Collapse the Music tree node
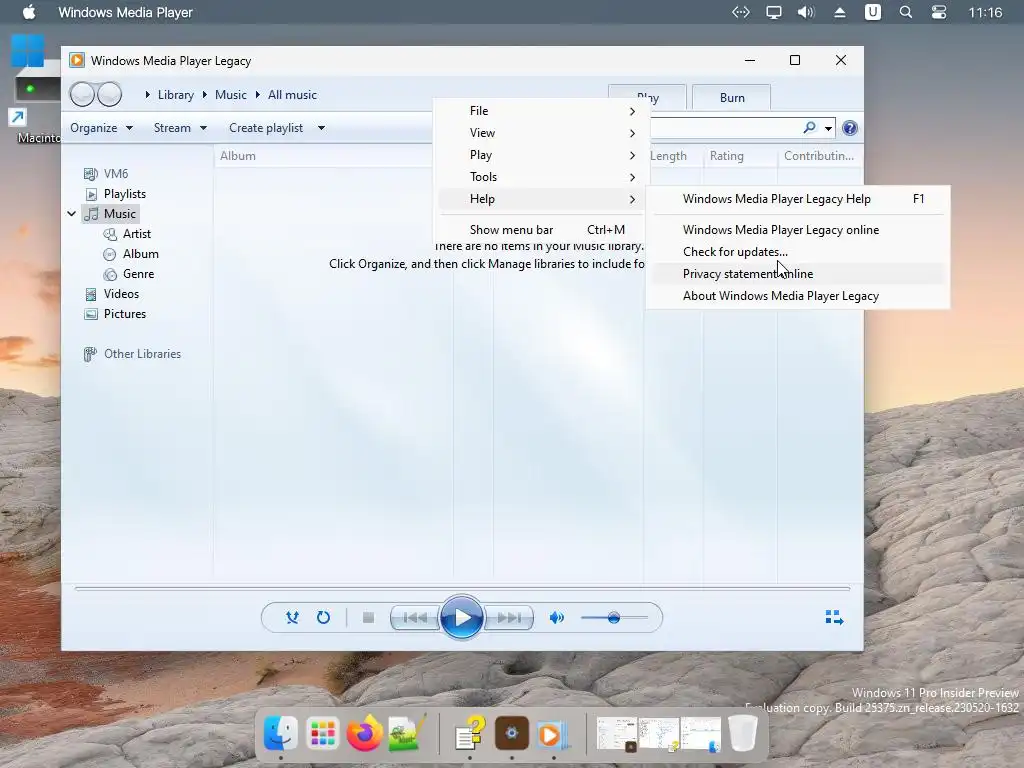 tap(72, 214)
